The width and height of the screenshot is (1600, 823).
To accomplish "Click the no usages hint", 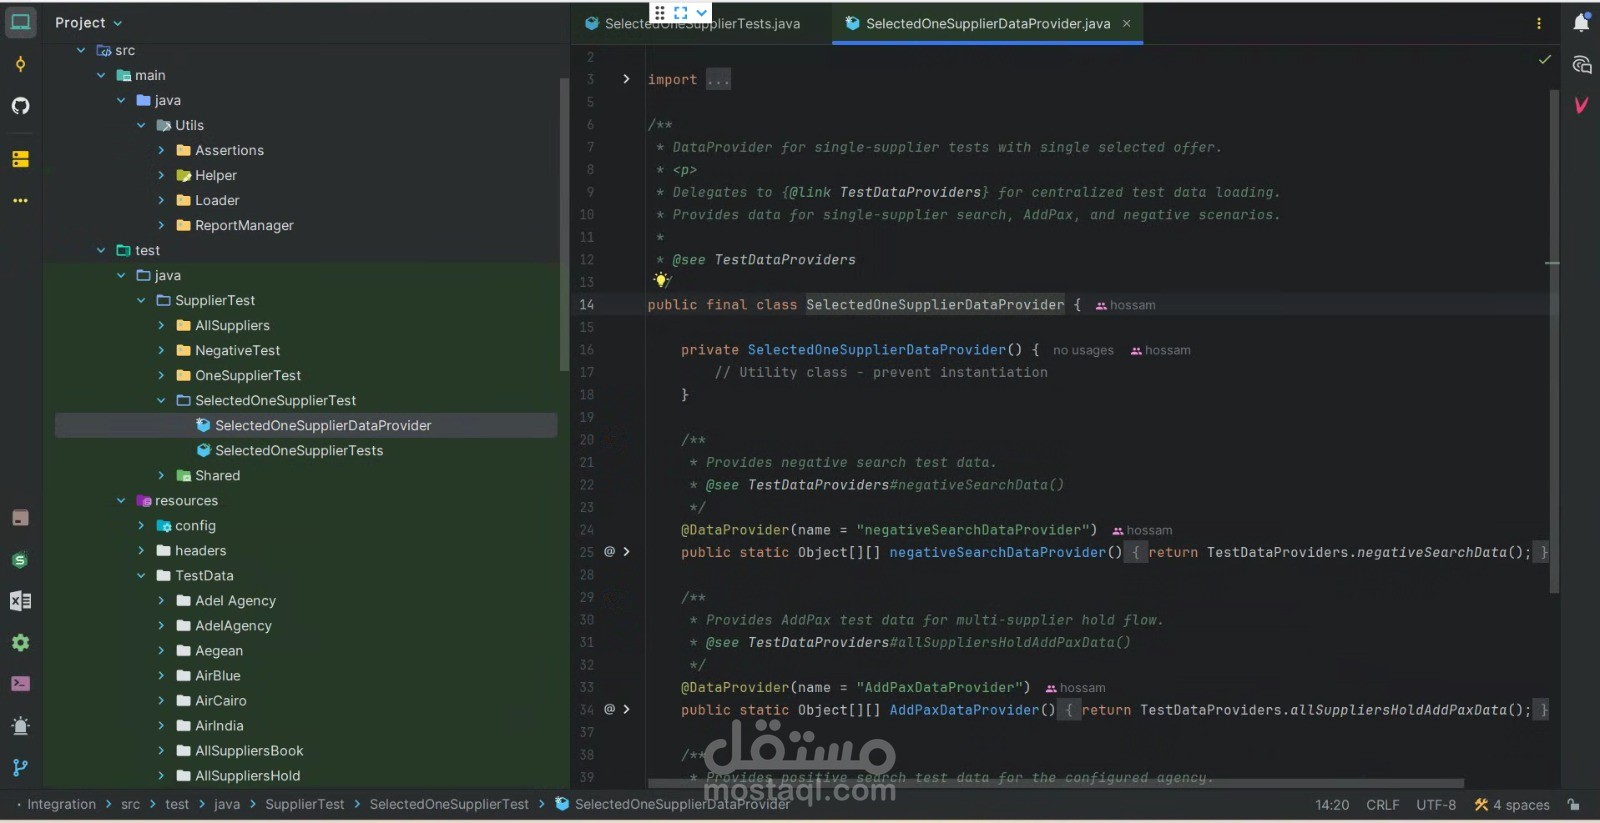I will 1083,350.
